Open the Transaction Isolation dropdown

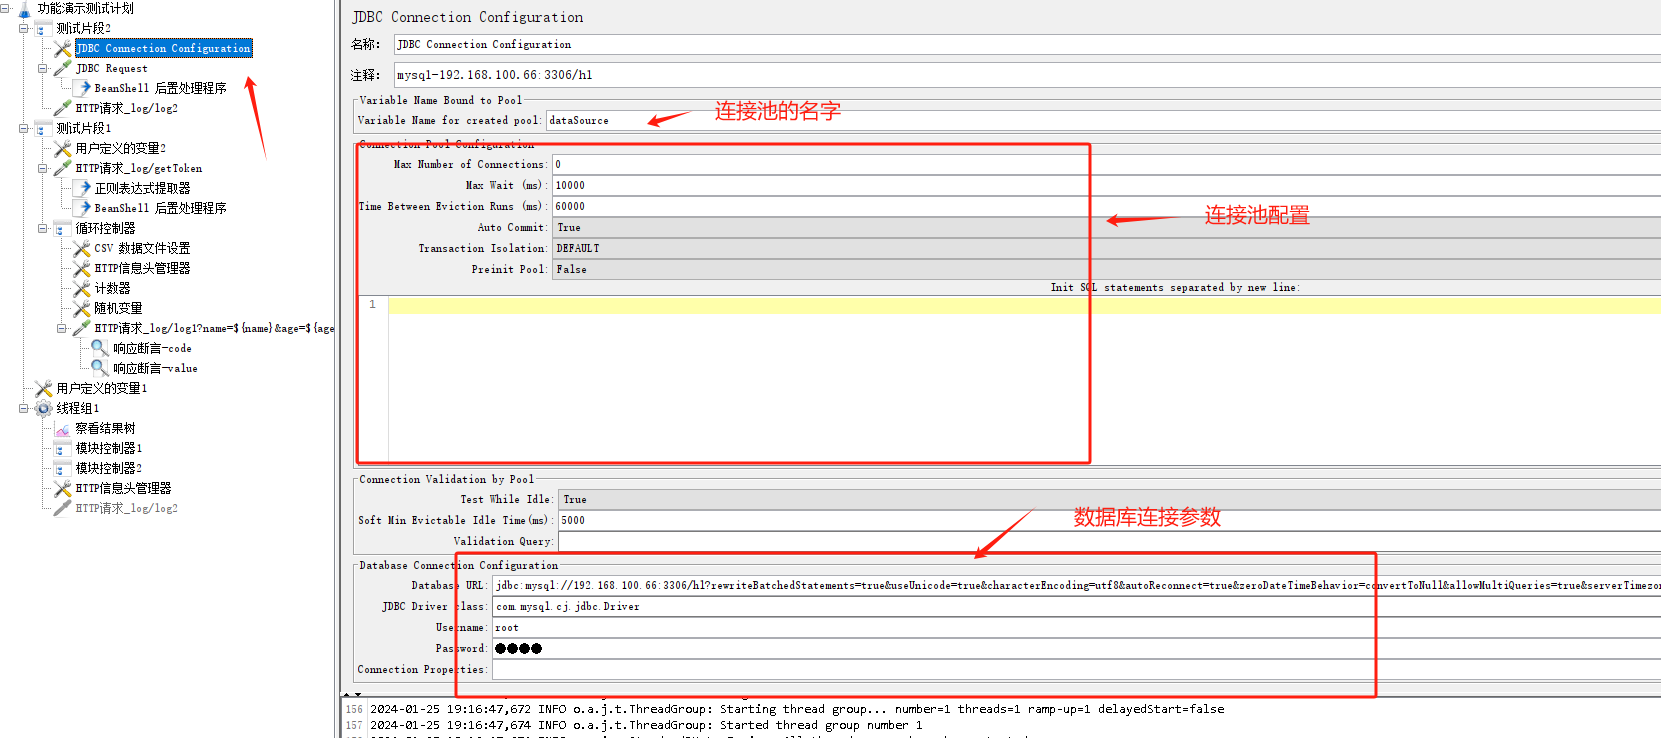point(1106,248)
